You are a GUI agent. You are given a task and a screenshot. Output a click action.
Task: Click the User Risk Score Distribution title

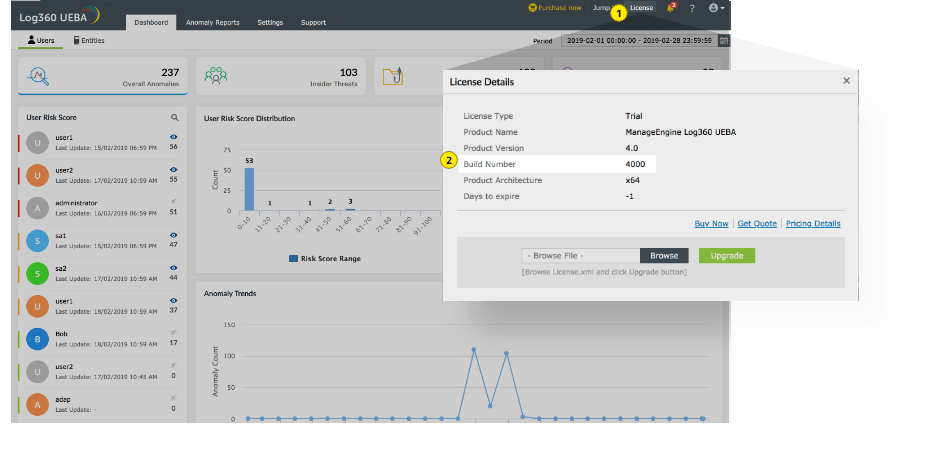[x=250, y=119]
